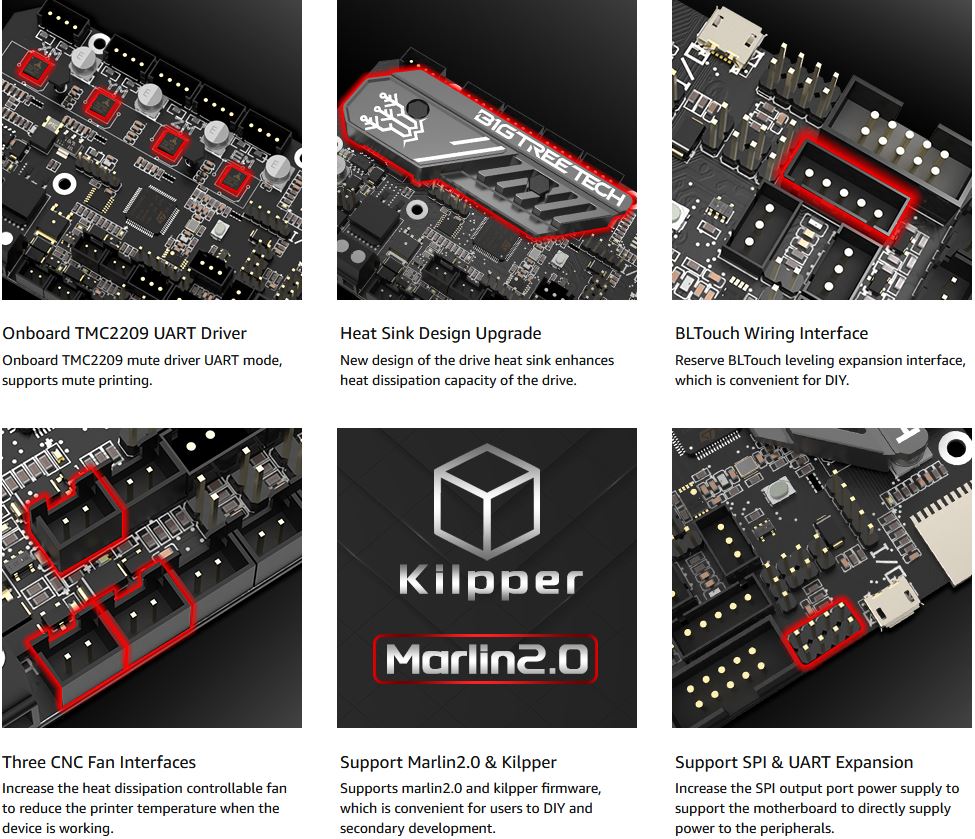Click the "Three CNC Fan Interfaces" title
Image resolution: width=975 pixels, height=839 pixels.
pyautogui.click(x=99, y=762)
